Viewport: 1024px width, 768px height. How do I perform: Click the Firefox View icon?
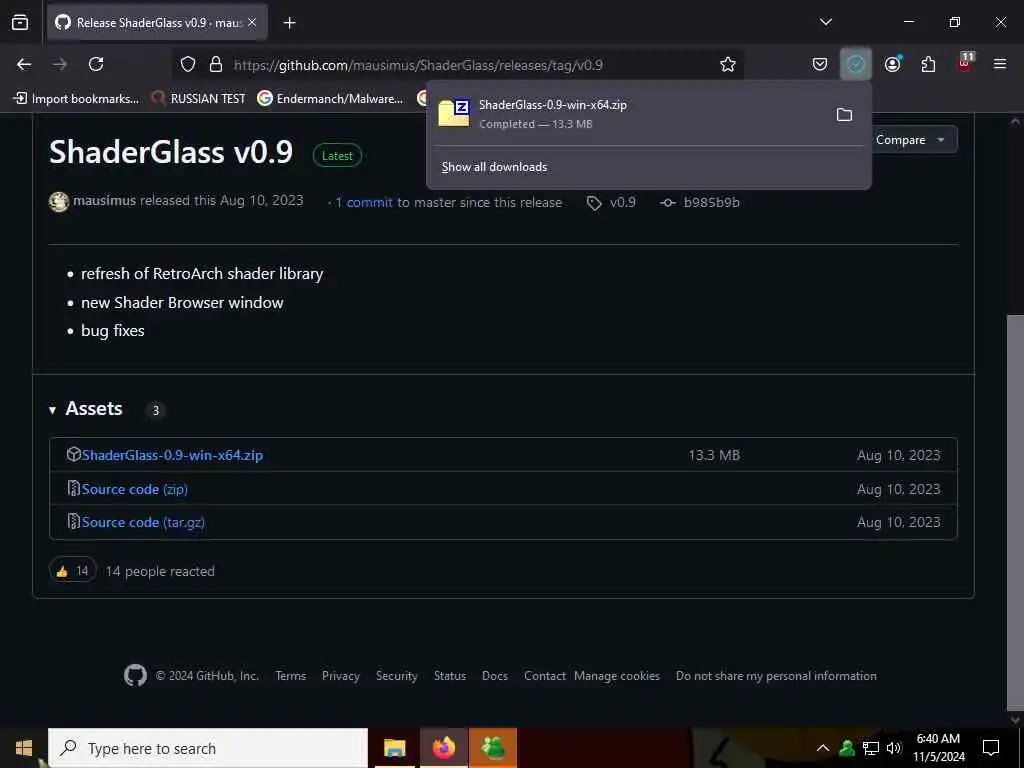coord(20,22)
